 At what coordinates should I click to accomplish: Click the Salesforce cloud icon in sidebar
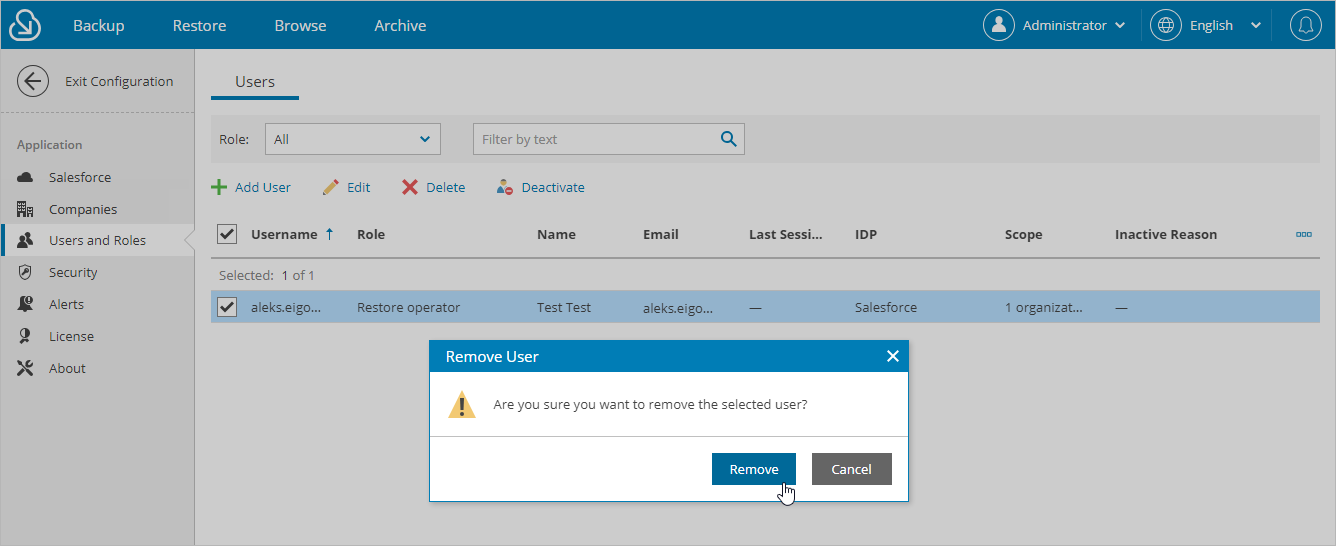(26, 177)
